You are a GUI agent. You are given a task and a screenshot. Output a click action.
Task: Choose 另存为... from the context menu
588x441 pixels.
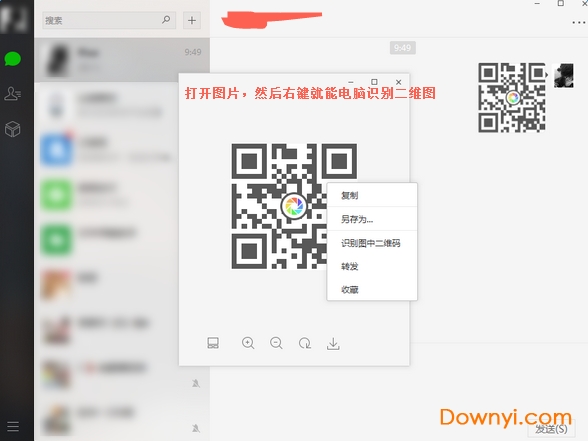372,219
